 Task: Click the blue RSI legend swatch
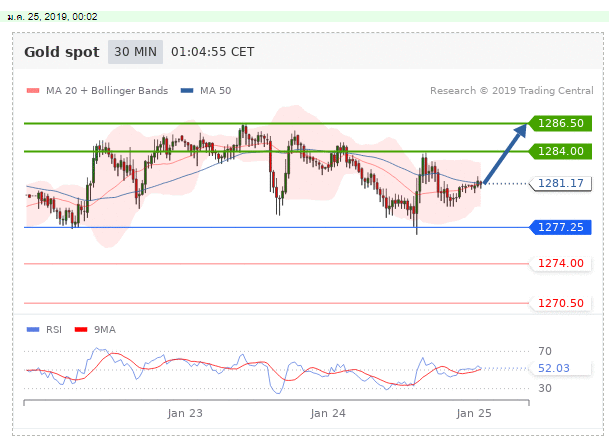pos(33,329)
